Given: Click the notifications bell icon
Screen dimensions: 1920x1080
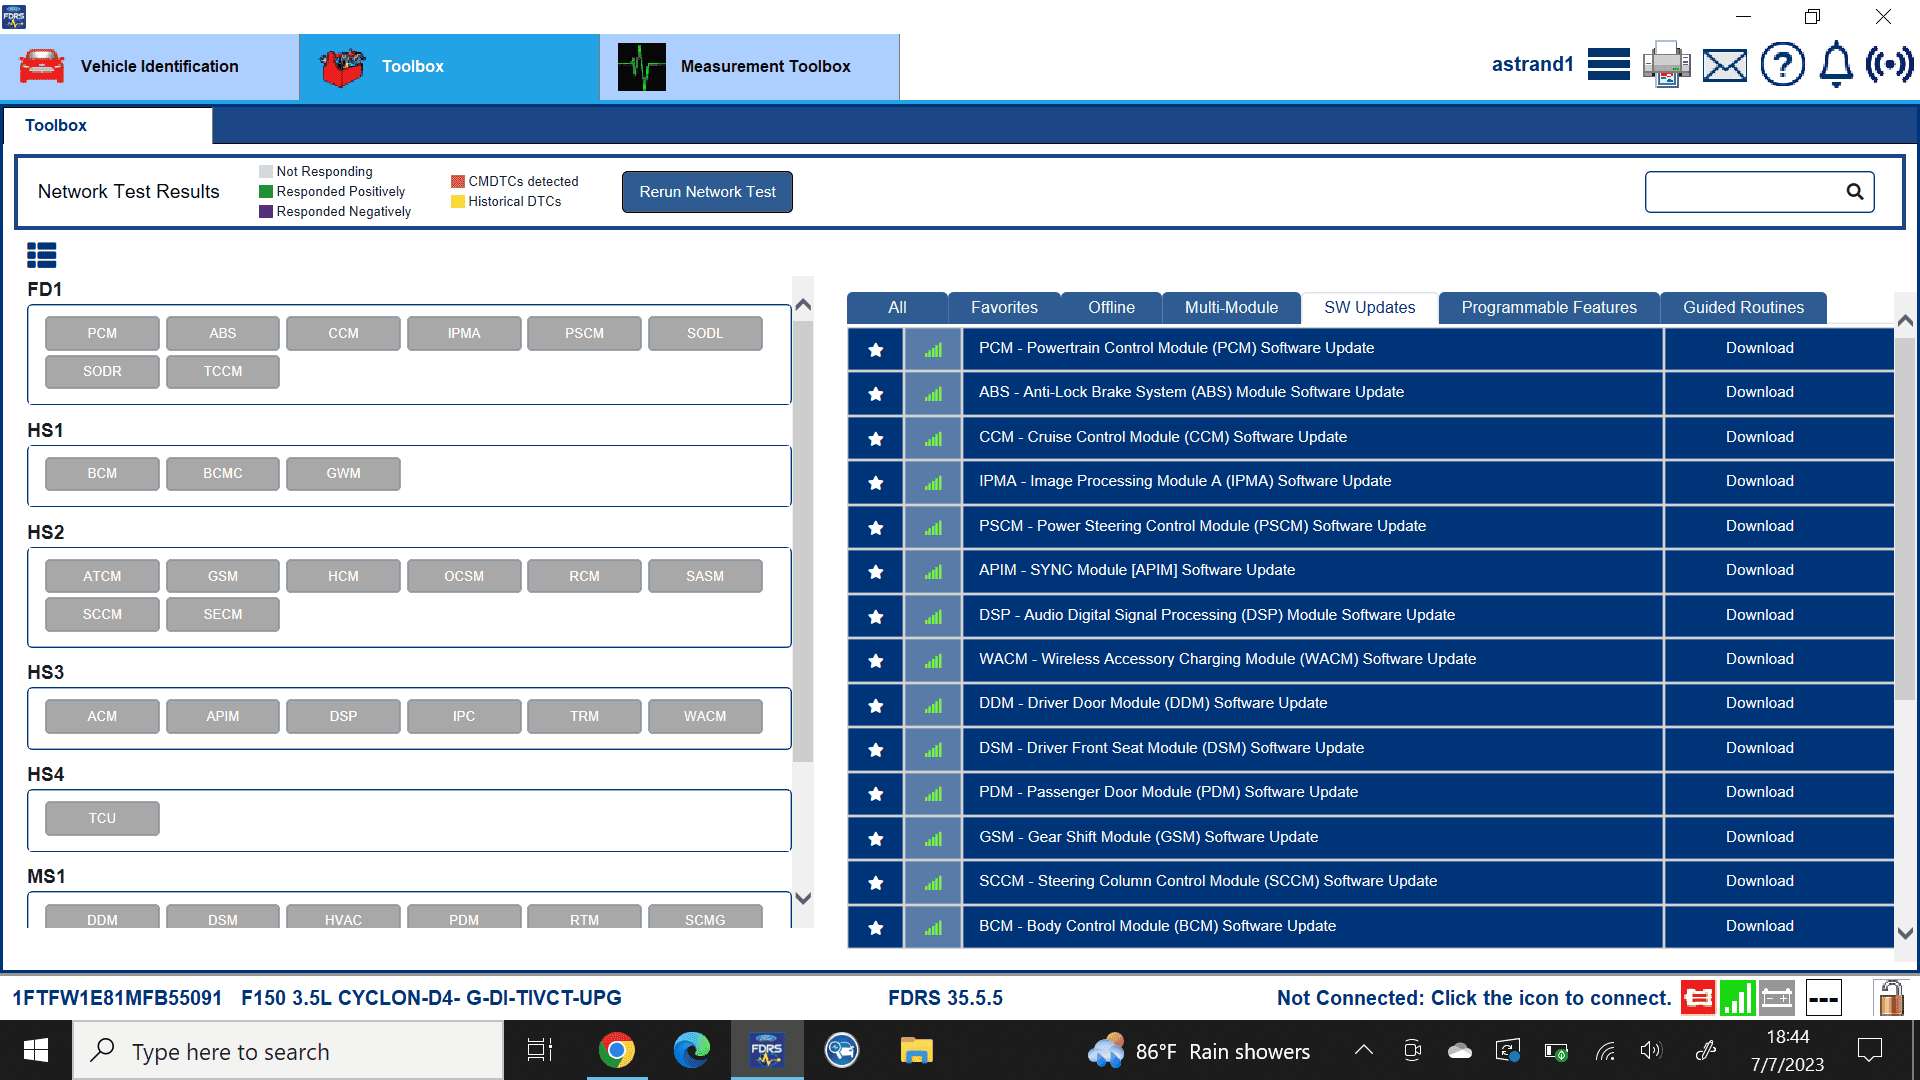Looking at the screenshot, I should pyautogui.click(x=1836, y=65).
